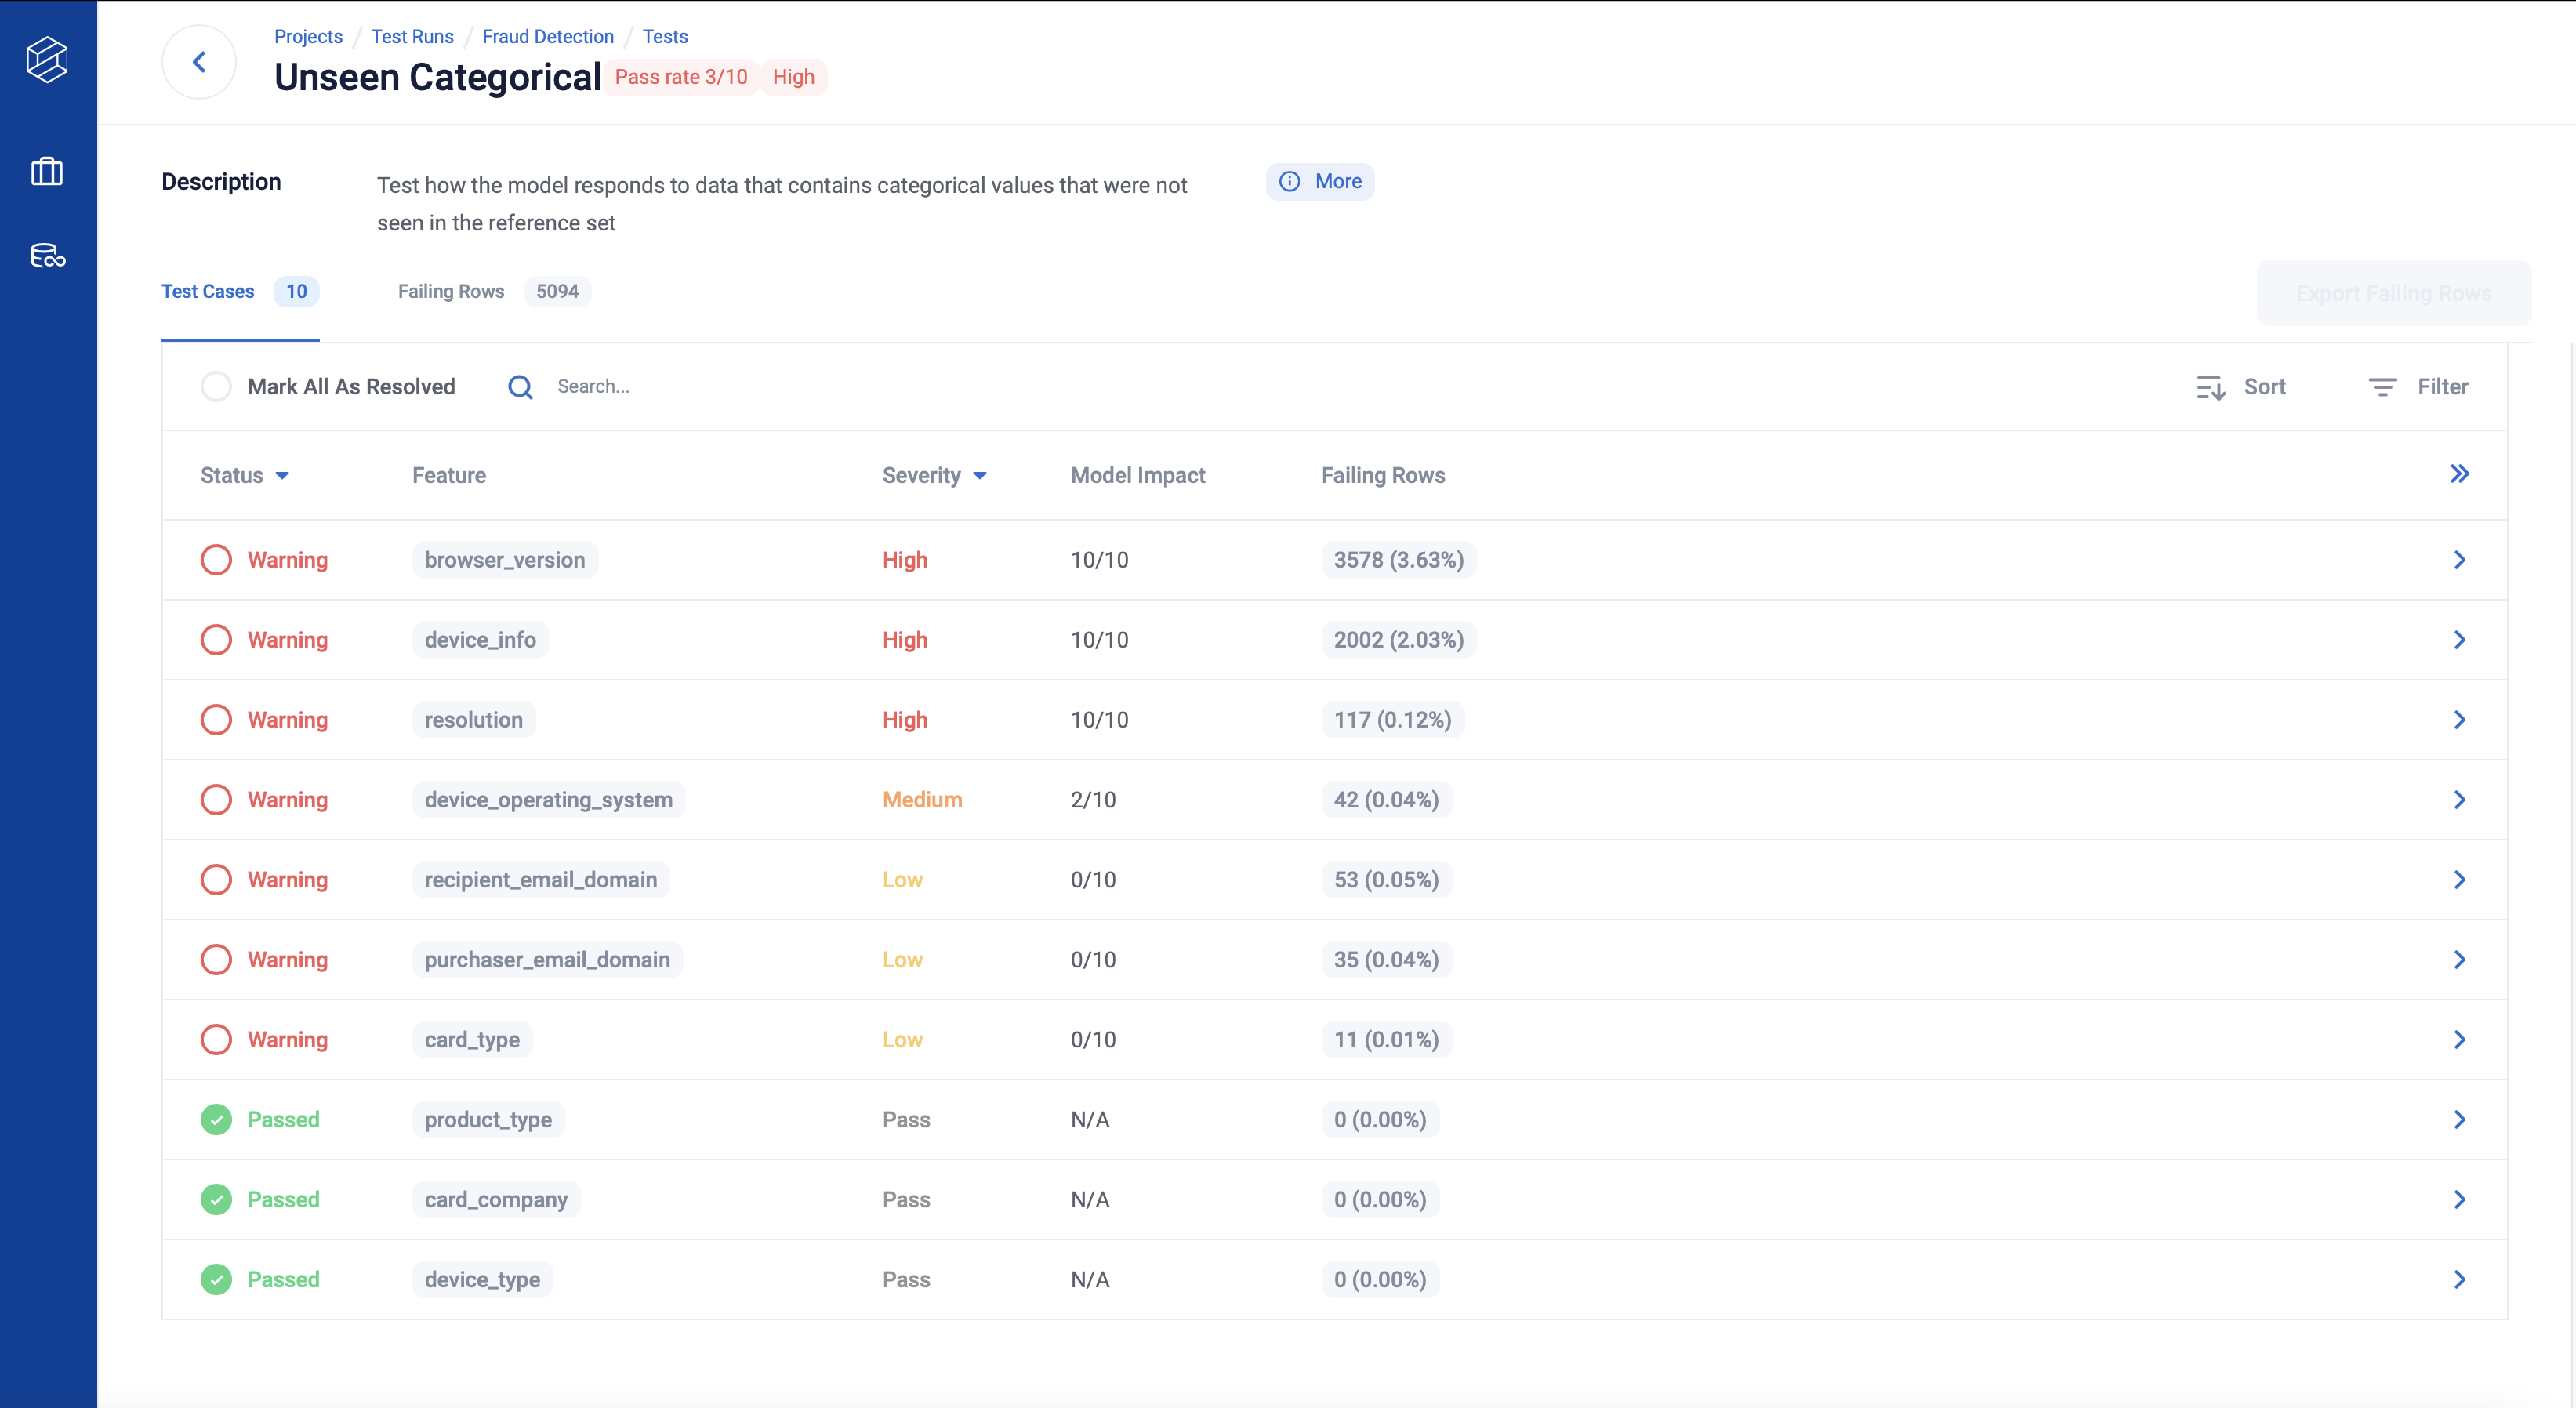Click the Sort label
2576x1408 pixels.
[x=2265, y=387]
